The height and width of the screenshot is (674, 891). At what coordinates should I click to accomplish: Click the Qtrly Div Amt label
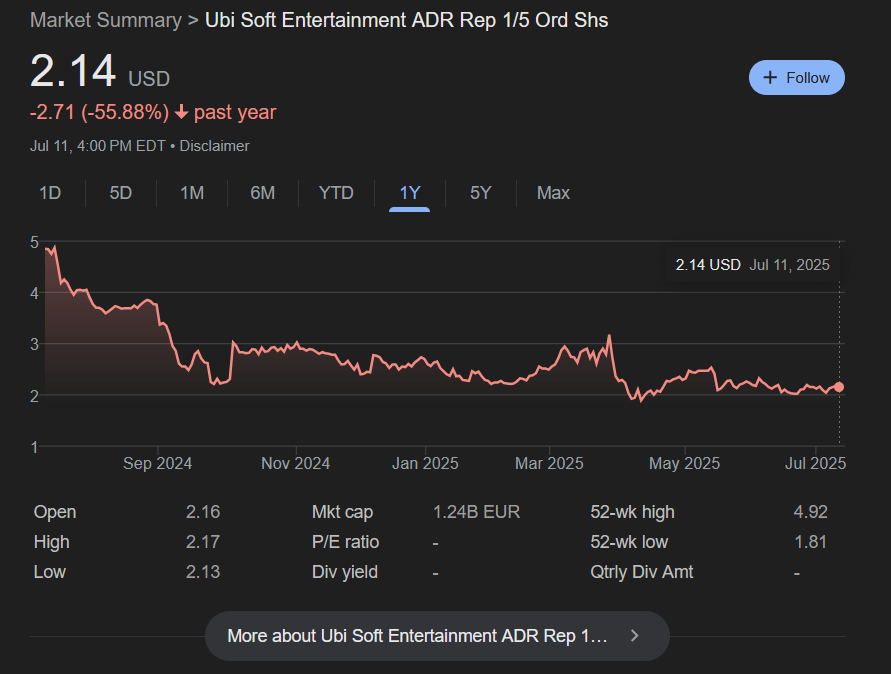(642, 572)
